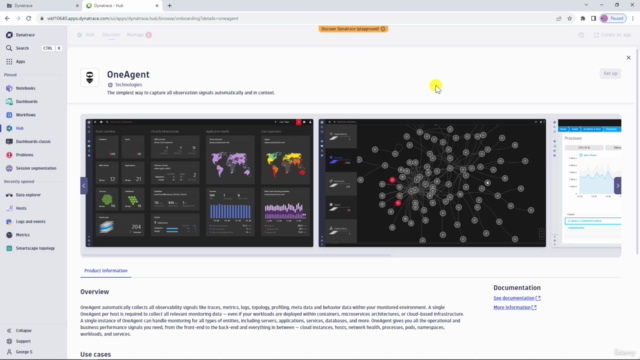The height and width of the screenshot is (360, 640).
Task: Click the OneAgent app logo
Action: (90, 77)
